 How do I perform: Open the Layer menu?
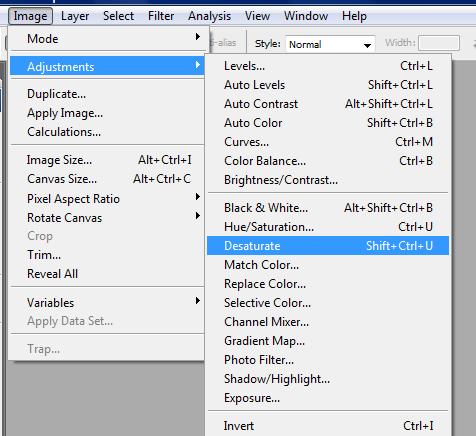[75, 16]
